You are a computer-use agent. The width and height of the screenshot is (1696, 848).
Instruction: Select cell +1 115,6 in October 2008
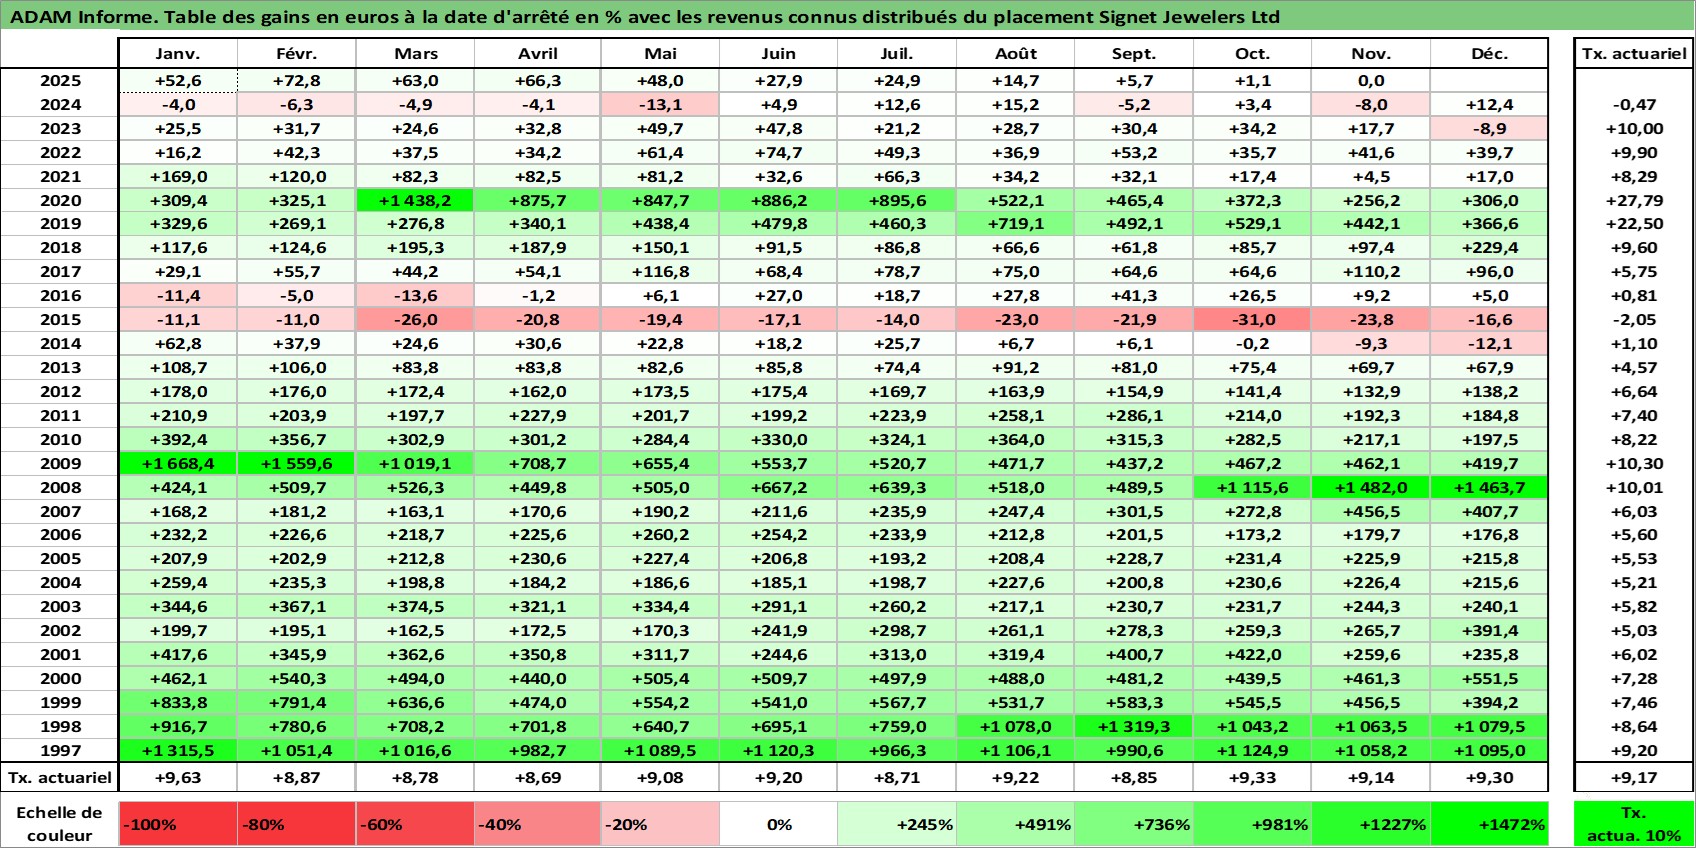(1252, 488)
